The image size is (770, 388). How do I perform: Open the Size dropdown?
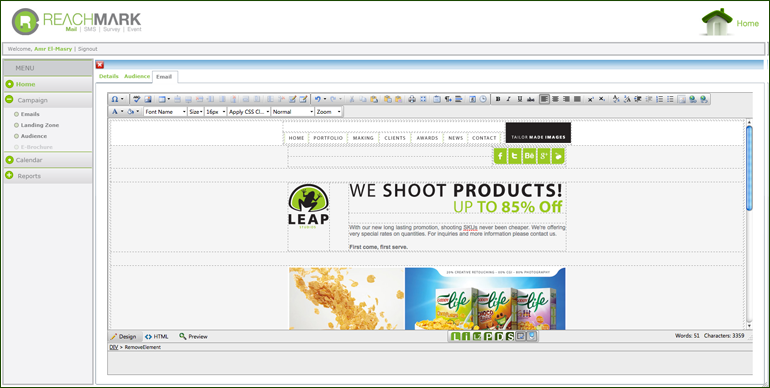(x=196, y=111)
